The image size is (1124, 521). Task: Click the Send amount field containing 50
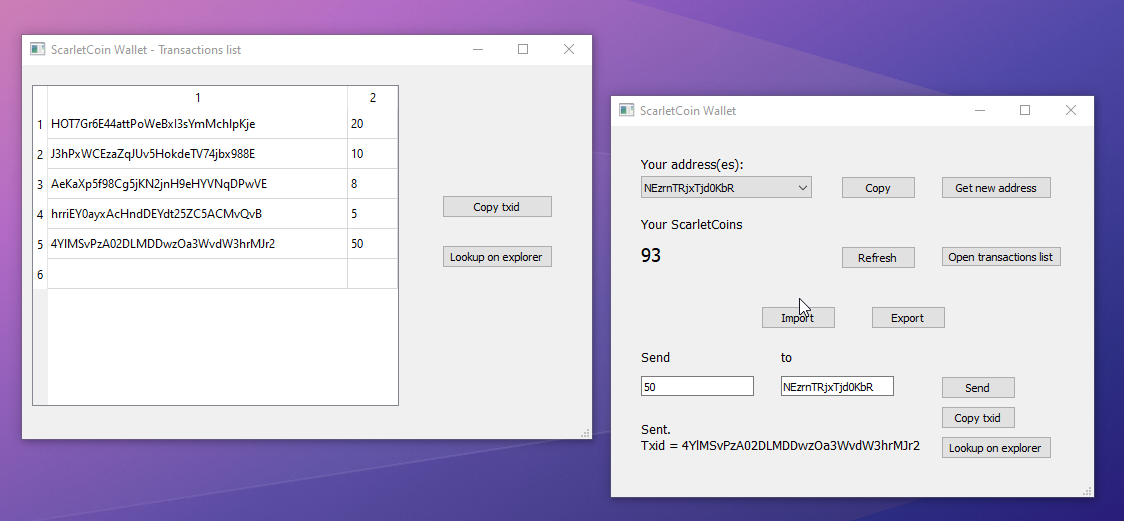coord(697,386)
